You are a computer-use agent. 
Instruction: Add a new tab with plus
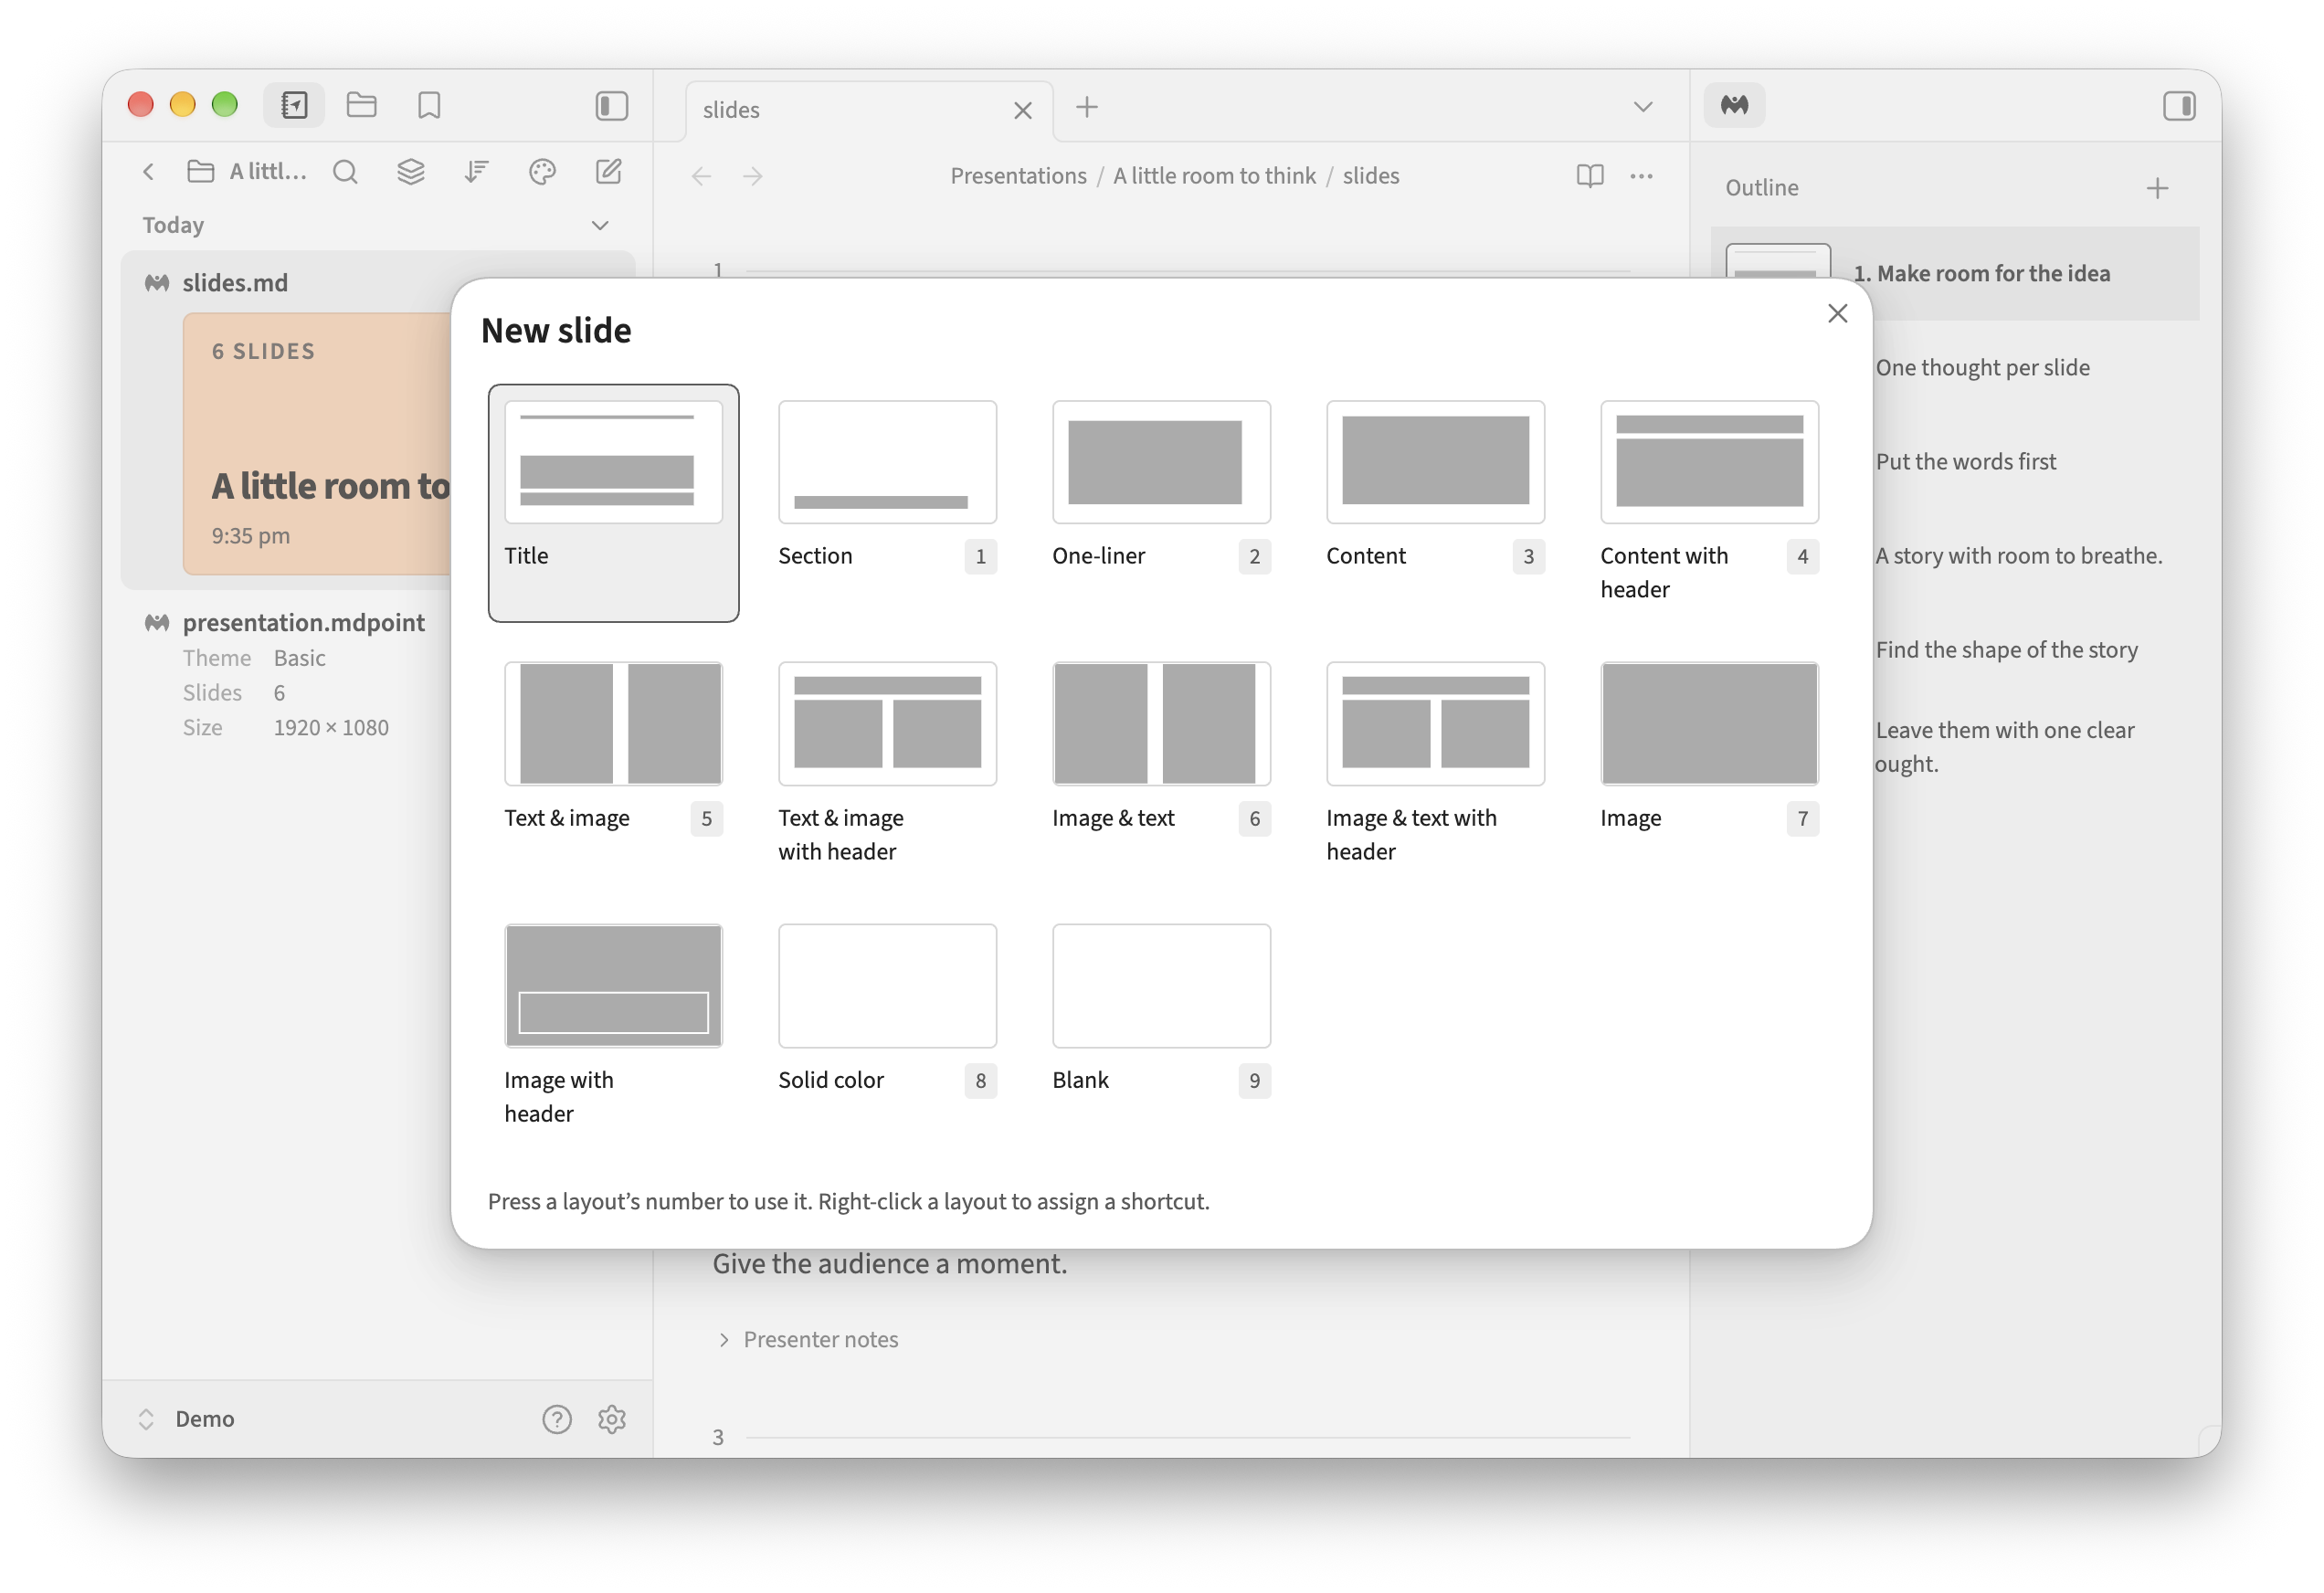click(x=1086, y=107)
